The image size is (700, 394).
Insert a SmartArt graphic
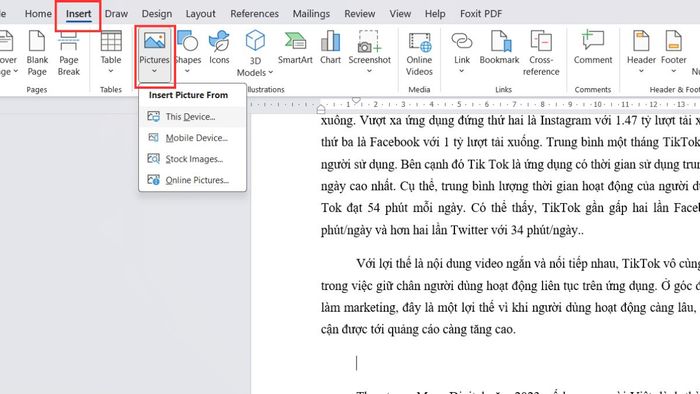tap(295, 47)
